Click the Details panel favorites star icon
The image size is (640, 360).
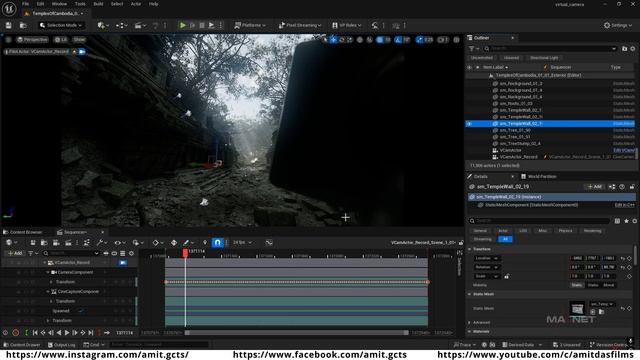pos(626,221)
